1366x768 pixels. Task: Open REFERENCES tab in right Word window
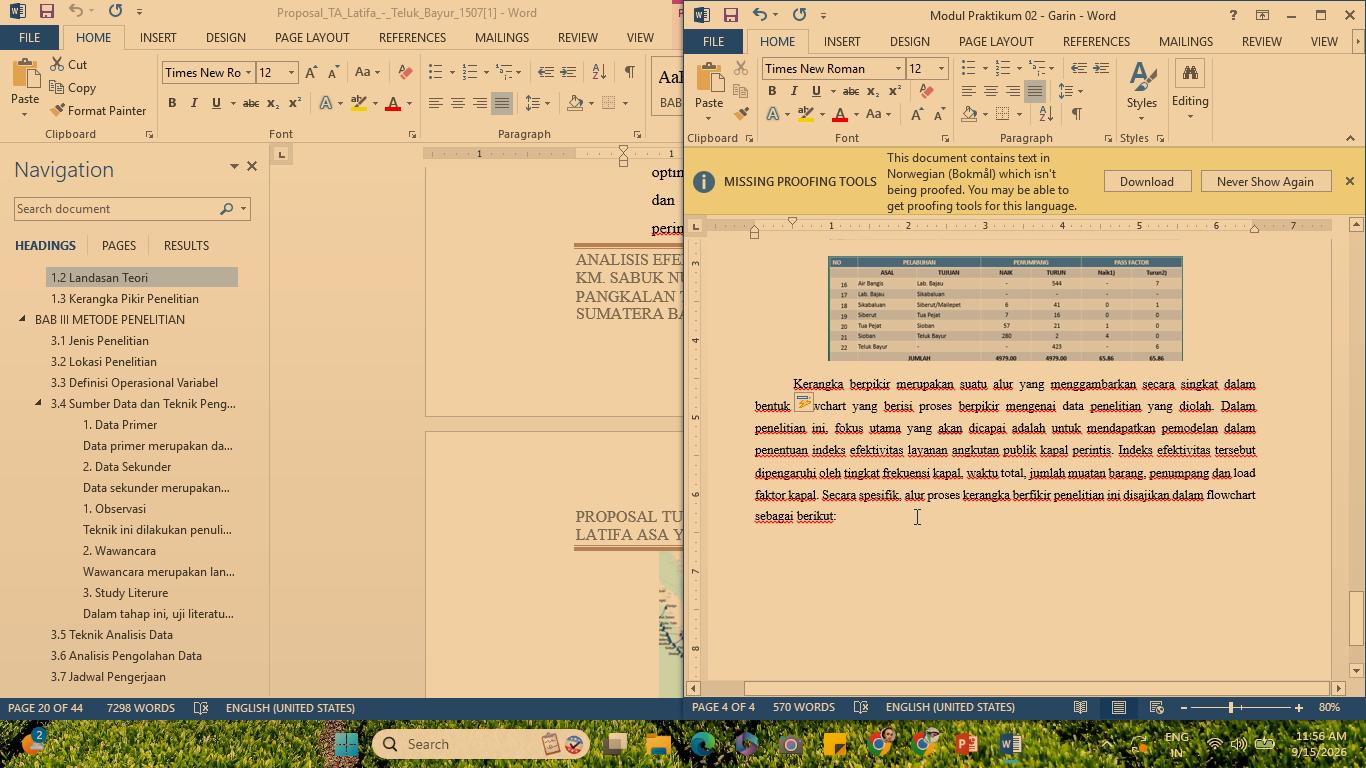[1096, 41]
